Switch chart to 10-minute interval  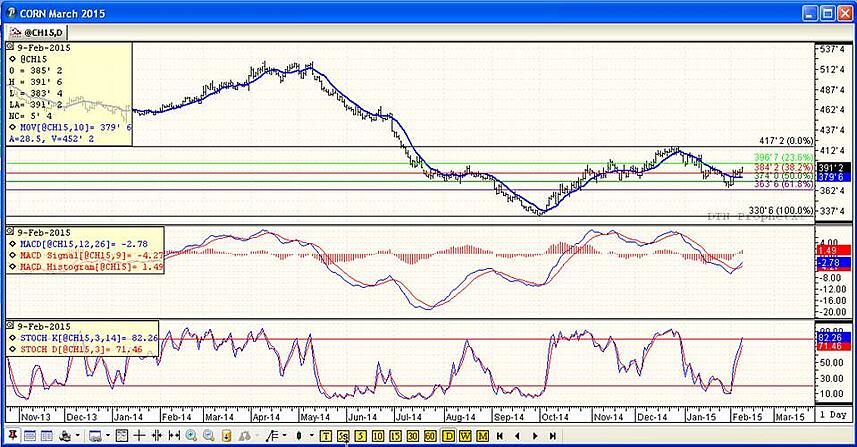pyautogui.click(x=378, y=436)
